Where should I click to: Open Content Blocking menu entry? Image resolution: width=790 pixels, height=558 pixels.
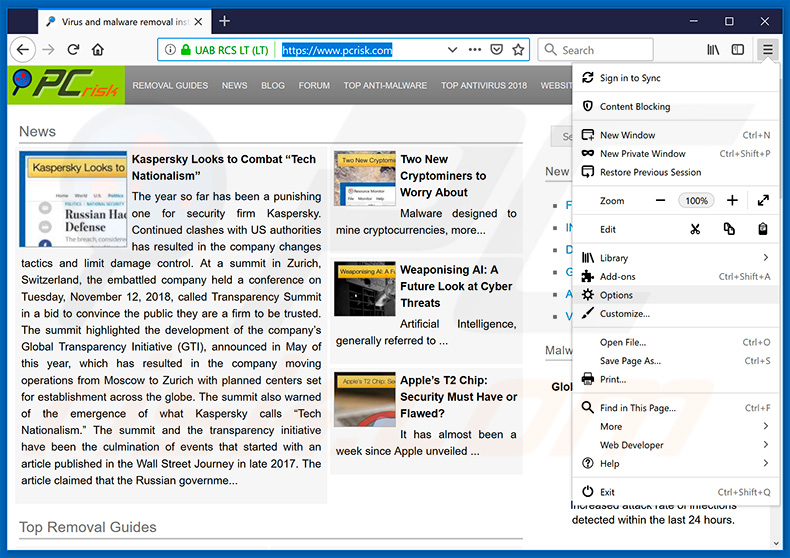coord(675,106)
